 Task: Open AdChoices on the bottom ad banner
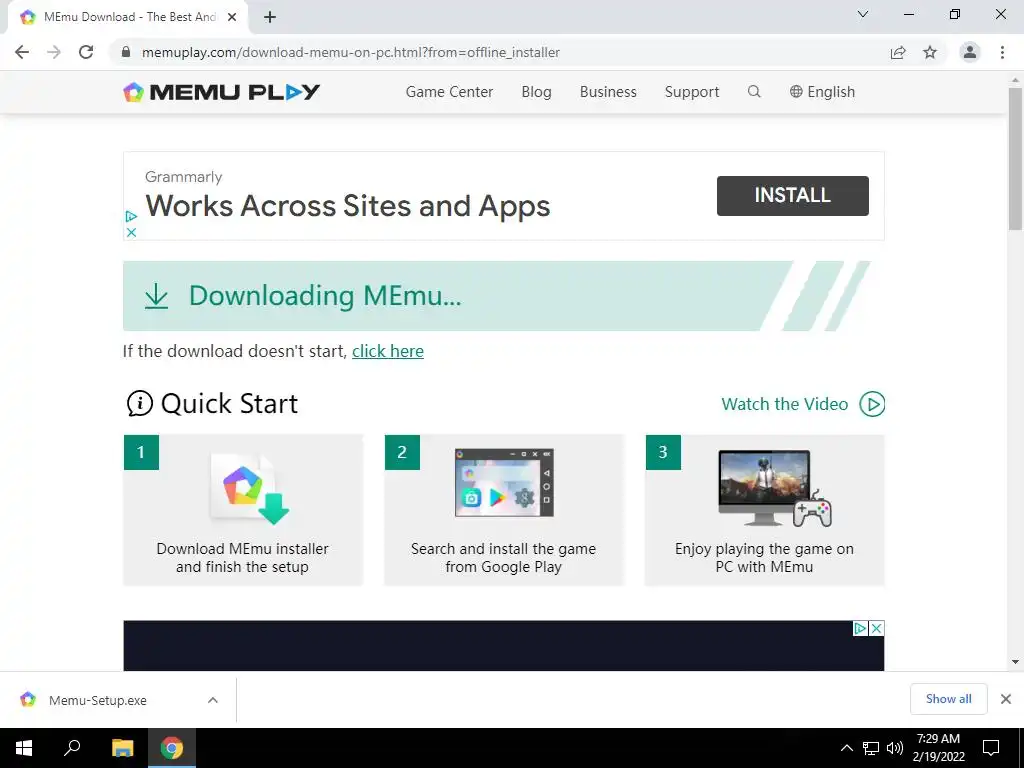861,628
